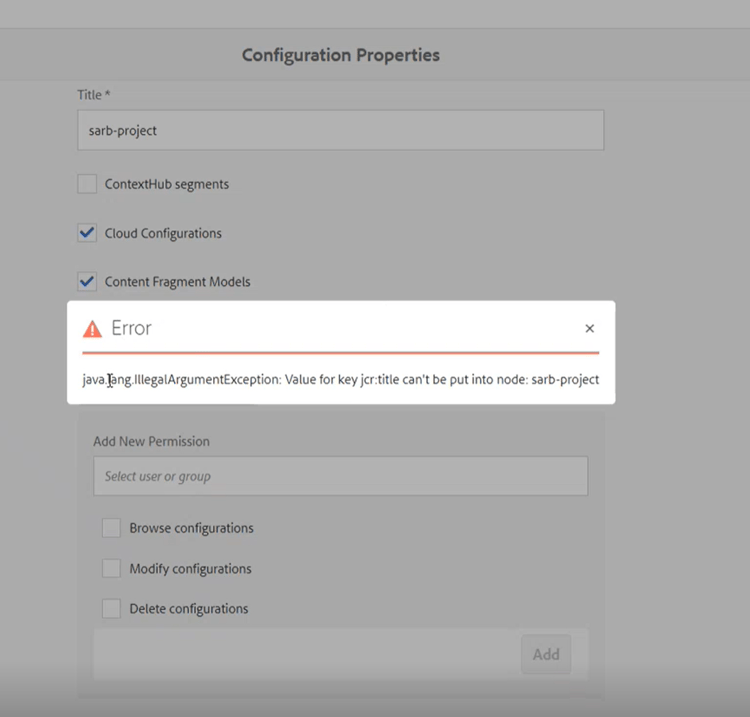Uncheck the Cloud Configurations checkbox
The width and height of the screenshot is (750, 717).
click(x=87, y=233)
